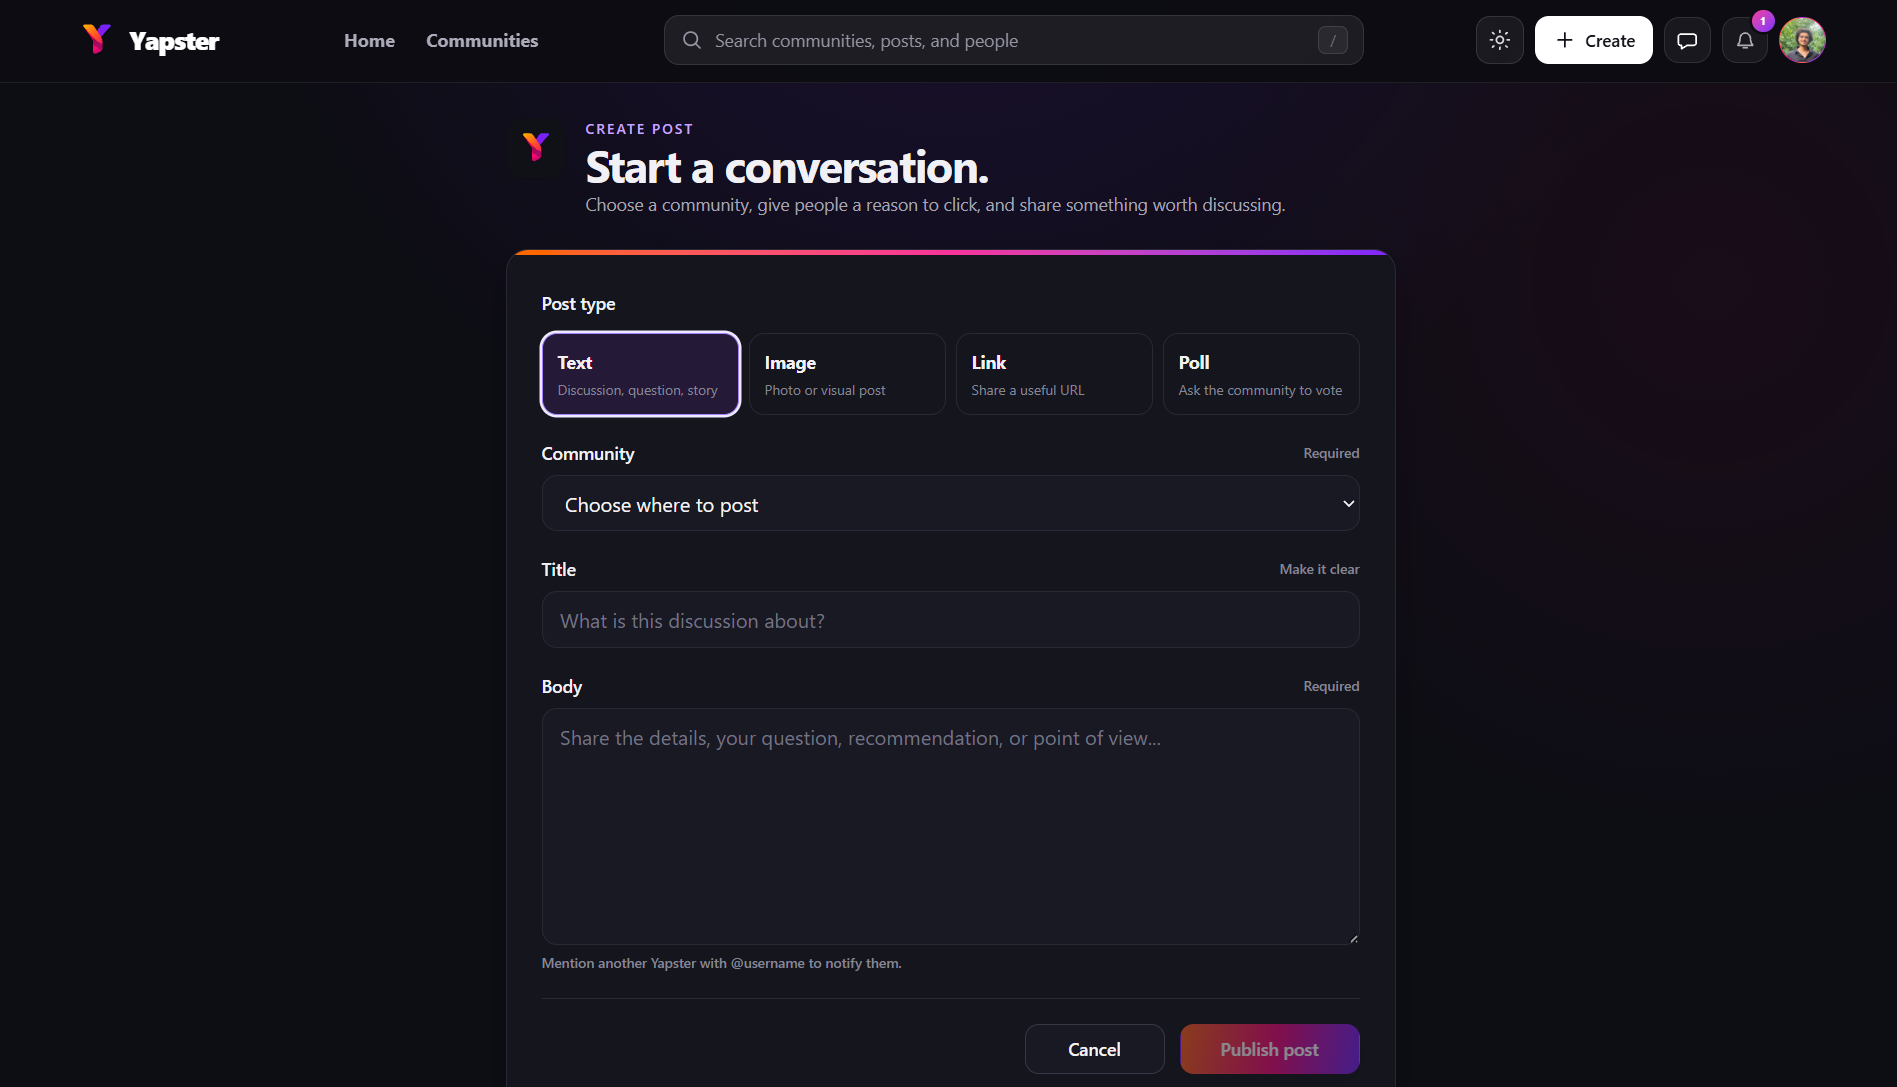Click the 'Make it clear' hint

(x=1319, y=569)
